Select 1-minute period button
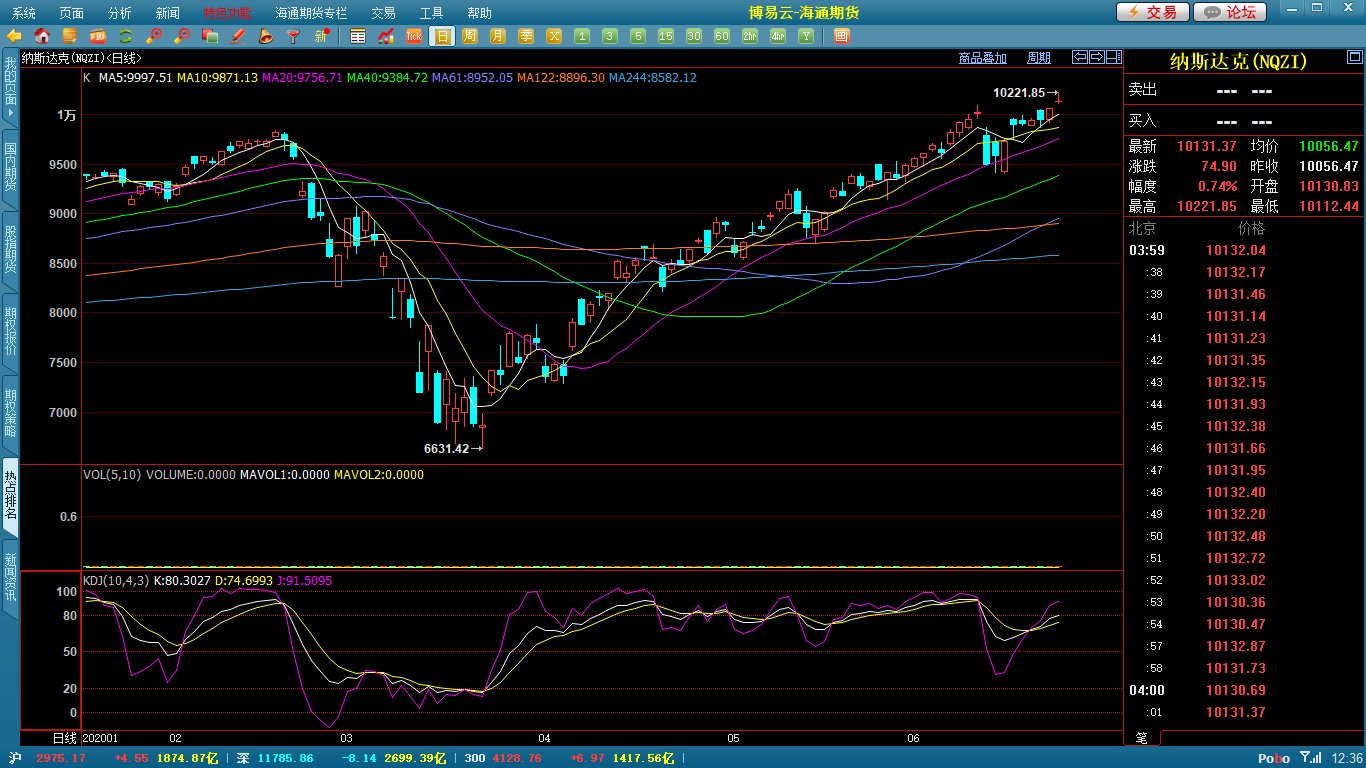The height and width of the screenshot is (768, 1366). click(x=582, y=36)
